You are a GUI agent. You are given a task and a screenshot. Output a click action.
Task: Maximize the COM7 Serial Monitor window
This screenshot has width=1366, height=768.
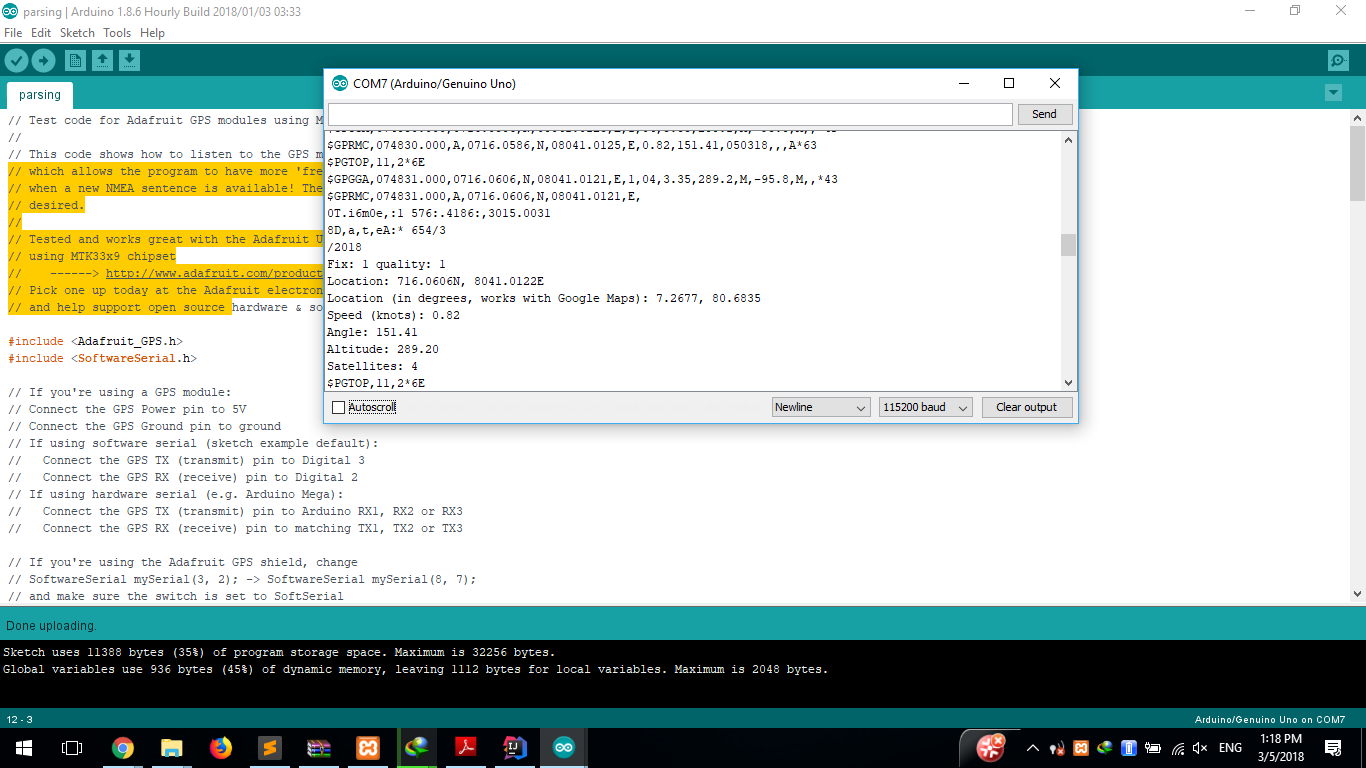click(x=1009, y=84)
